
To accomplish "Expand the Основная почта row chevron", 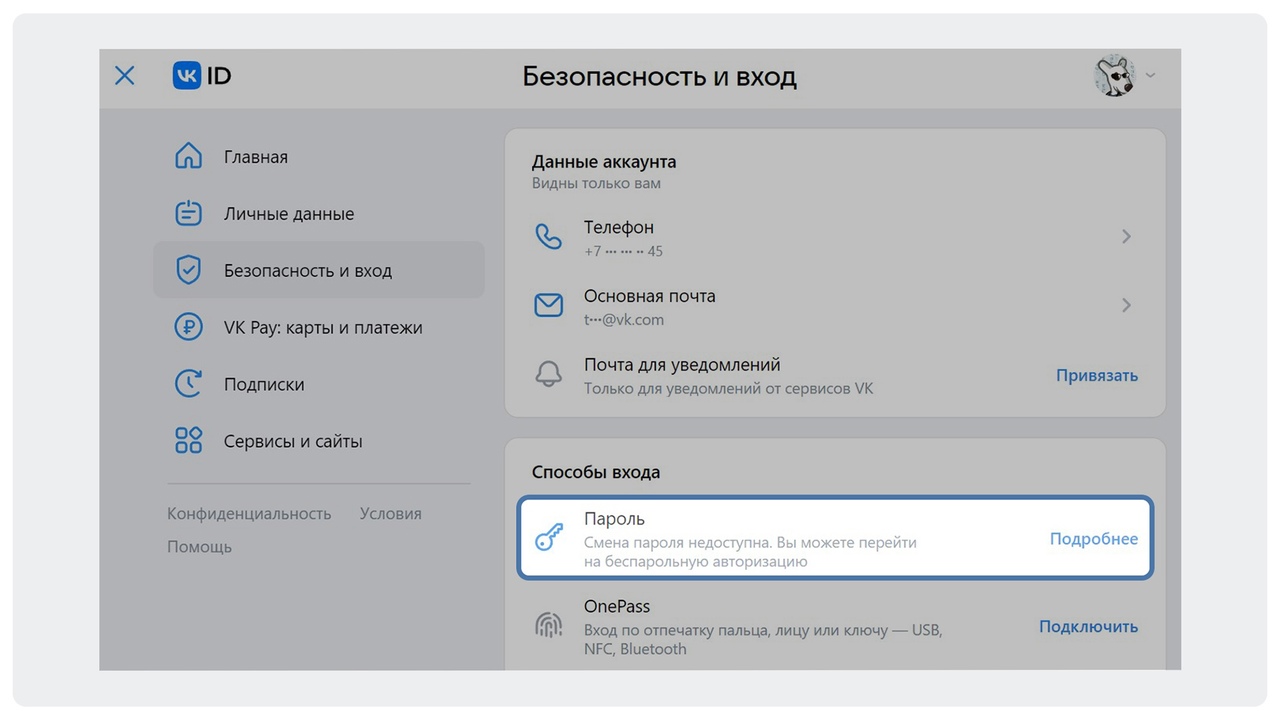I will (1126, 305).
